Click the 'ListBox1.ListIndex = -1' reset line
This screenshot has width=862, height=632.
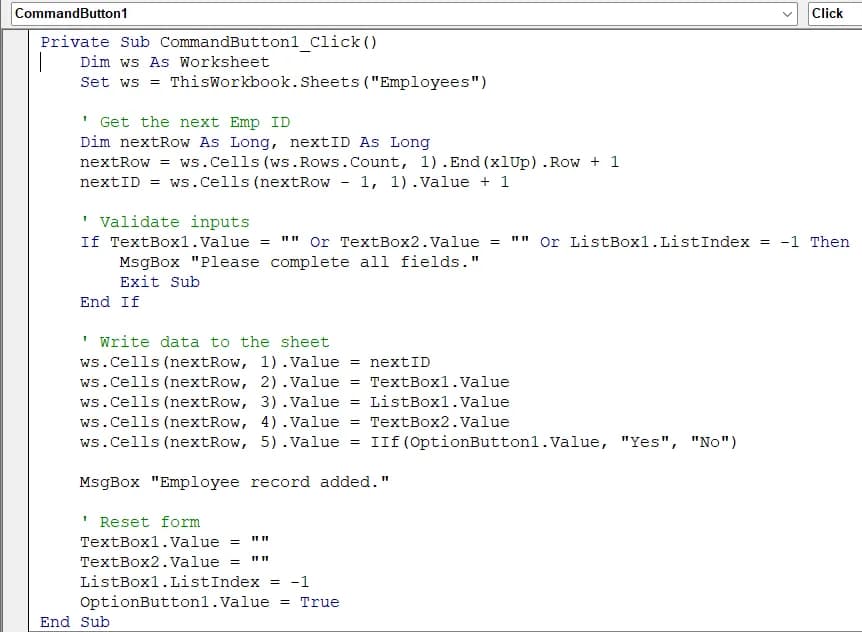click(x=194, y=582)
